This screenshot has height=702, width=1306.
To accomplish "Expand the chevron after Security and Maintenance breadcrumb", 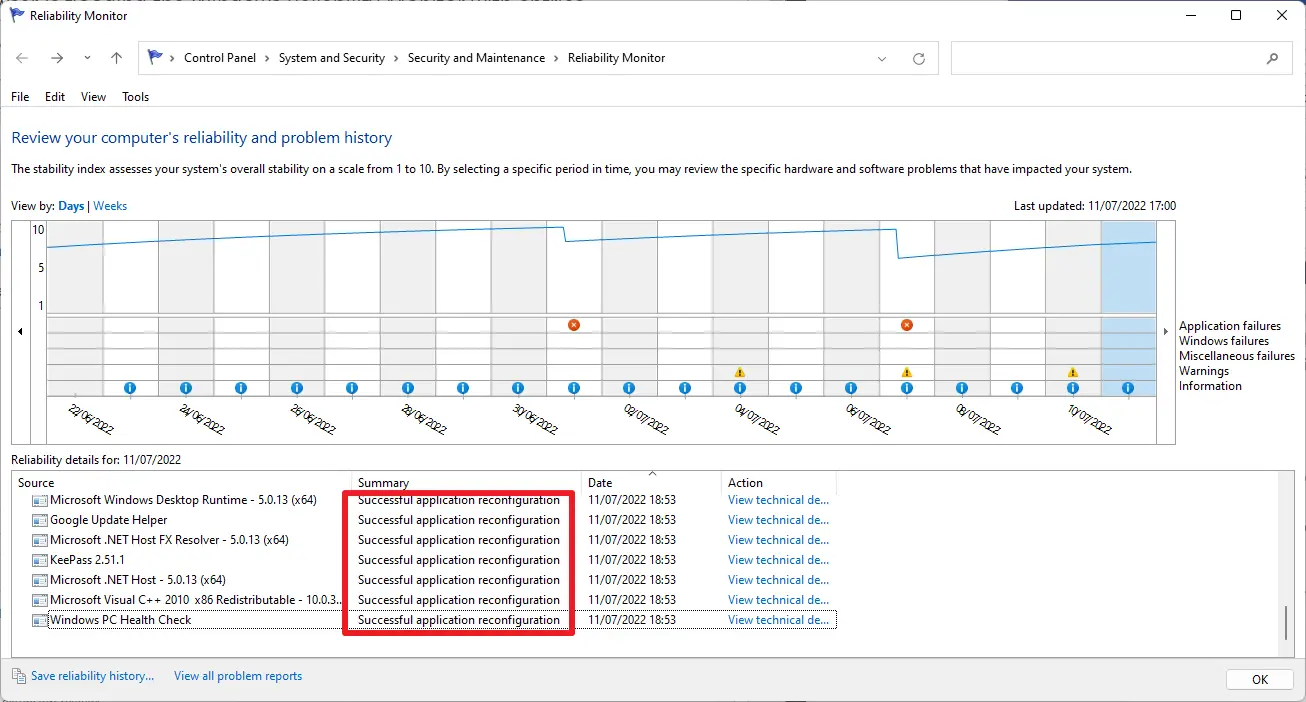I will 557,58.
